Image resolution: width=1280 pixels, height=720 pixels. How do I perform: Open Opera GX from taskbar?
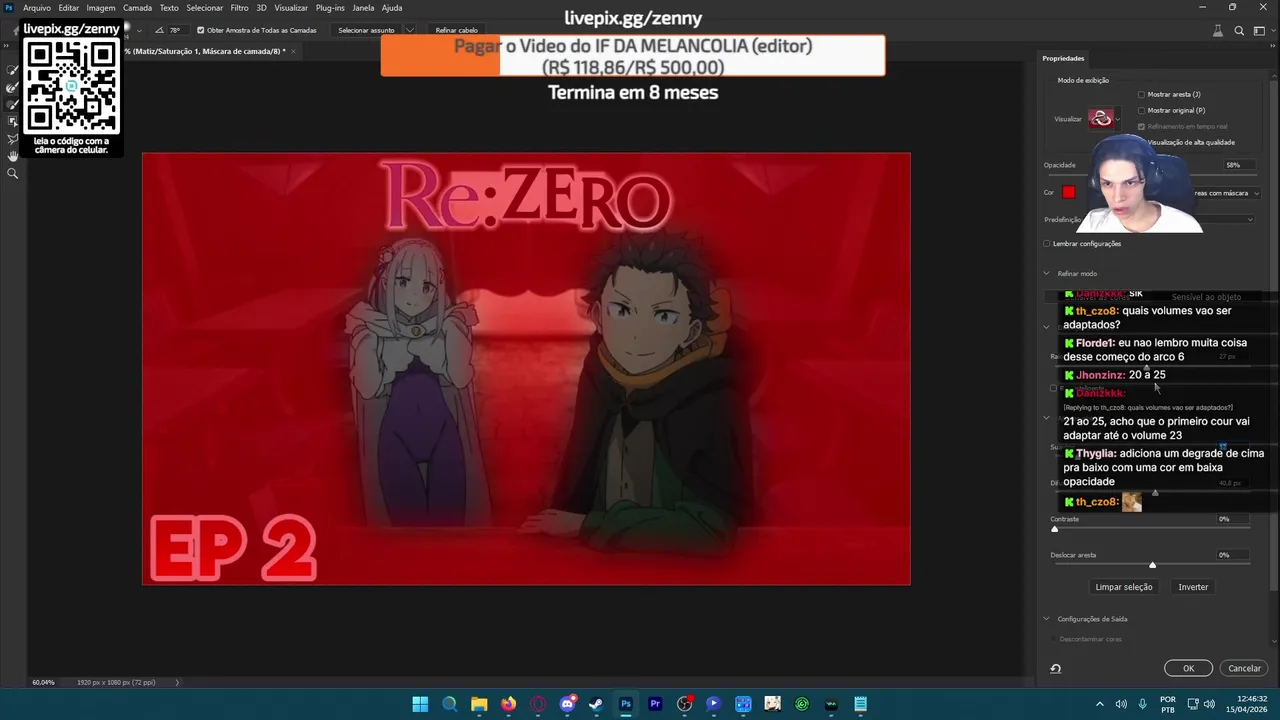pos(538,704)
